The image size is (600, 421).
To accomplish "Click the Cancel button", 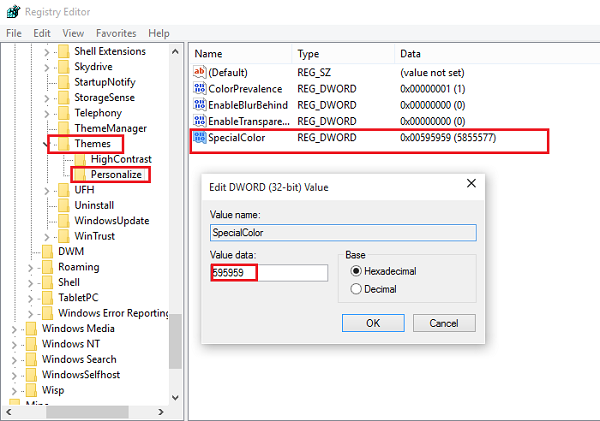I will click(444, 323).
